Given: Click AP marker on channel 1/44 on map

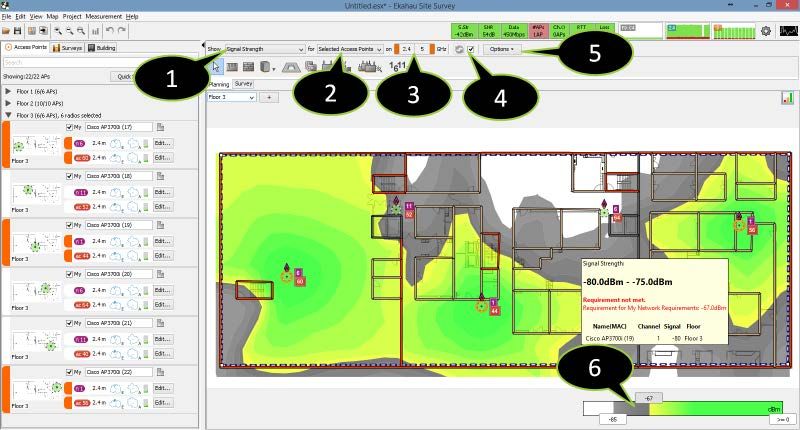Looking at the screenshot, I should [x=481, y=306].
